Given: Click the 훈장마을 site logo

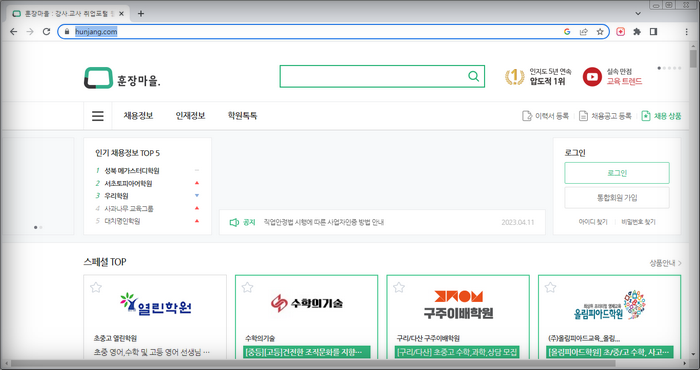Looking at the screenshot, I should click(x=122, y=79).
